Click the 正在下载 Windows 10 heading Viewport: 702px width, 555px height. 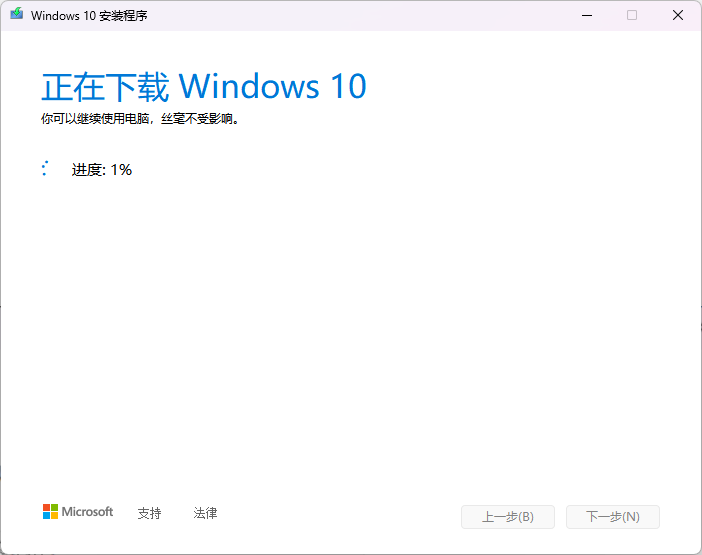pyautogui.click(x=204, y=86)
